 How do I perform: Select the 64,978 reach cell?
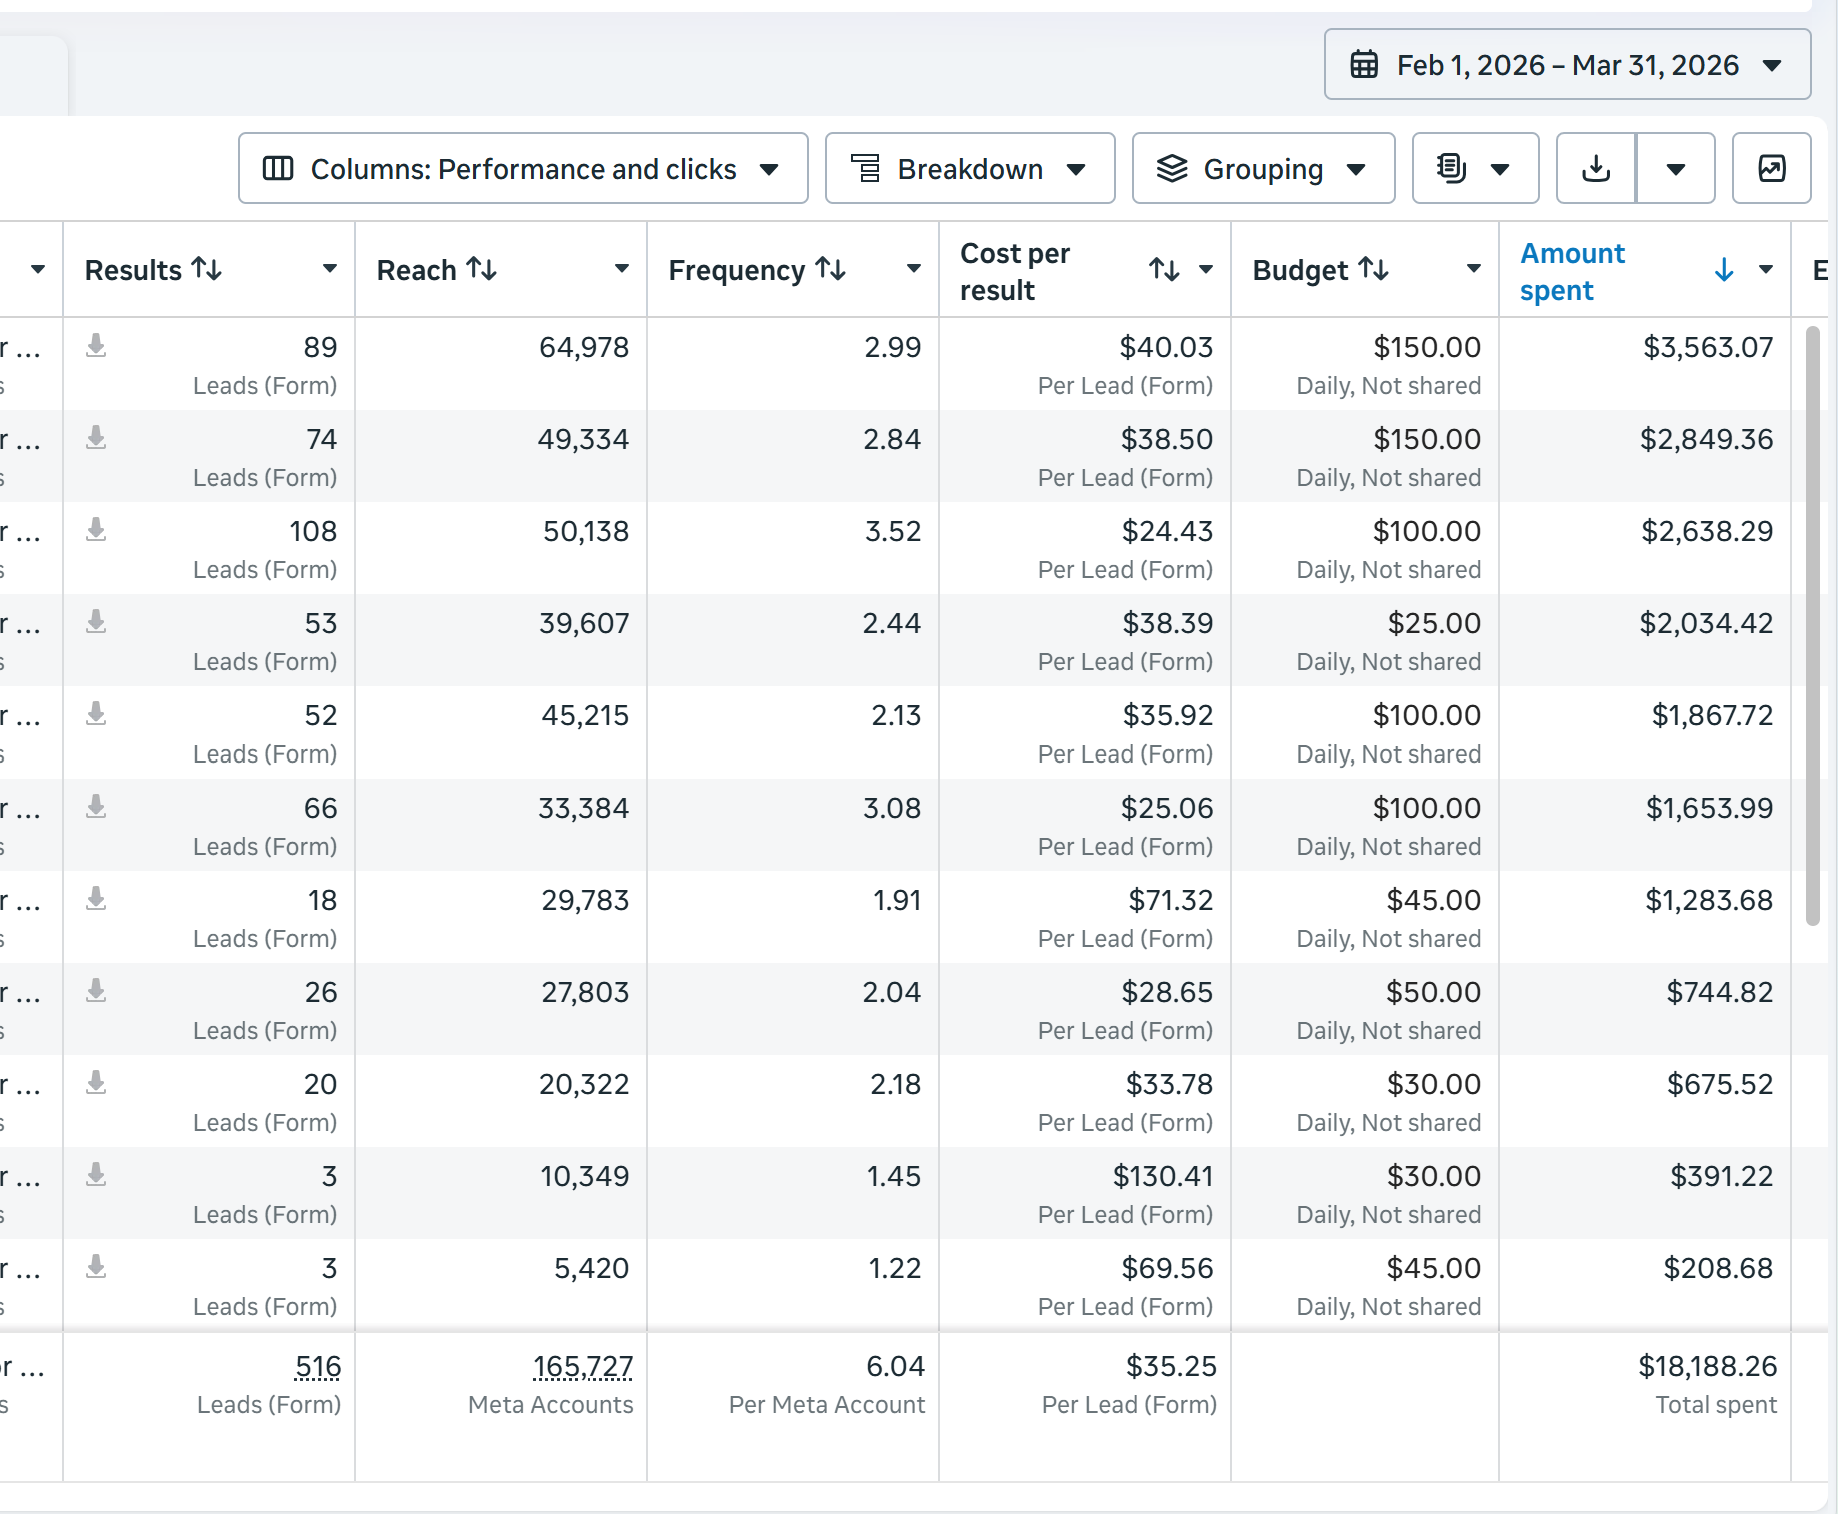click(x=501, y=364)
